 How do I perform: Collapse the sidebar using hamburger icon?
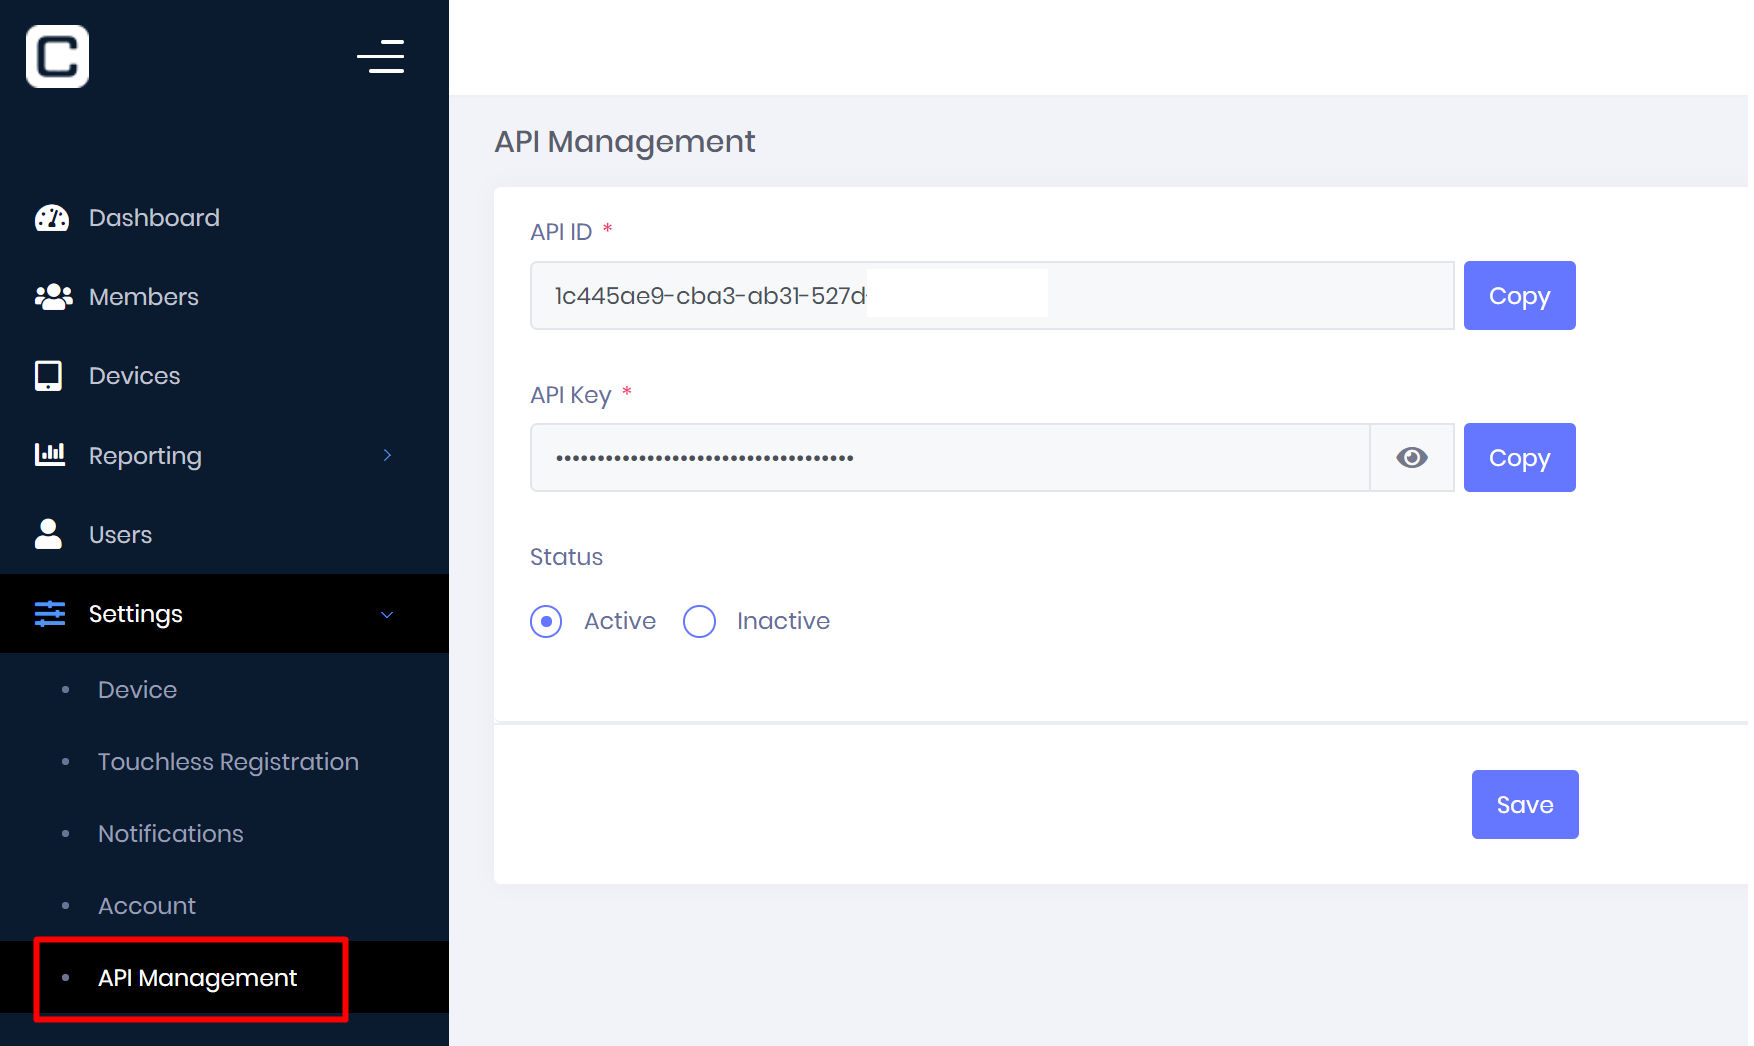coord(381,57)
